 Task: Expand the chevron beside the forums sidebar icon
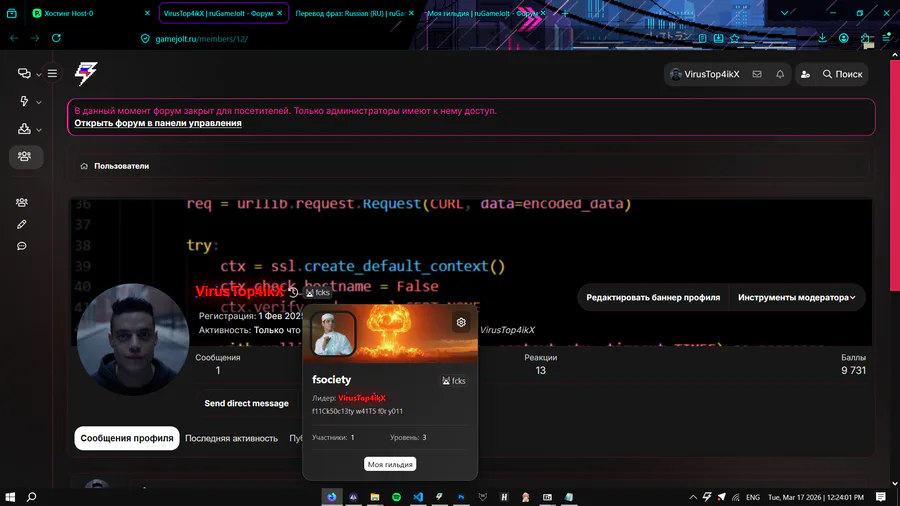click(38, 74)
